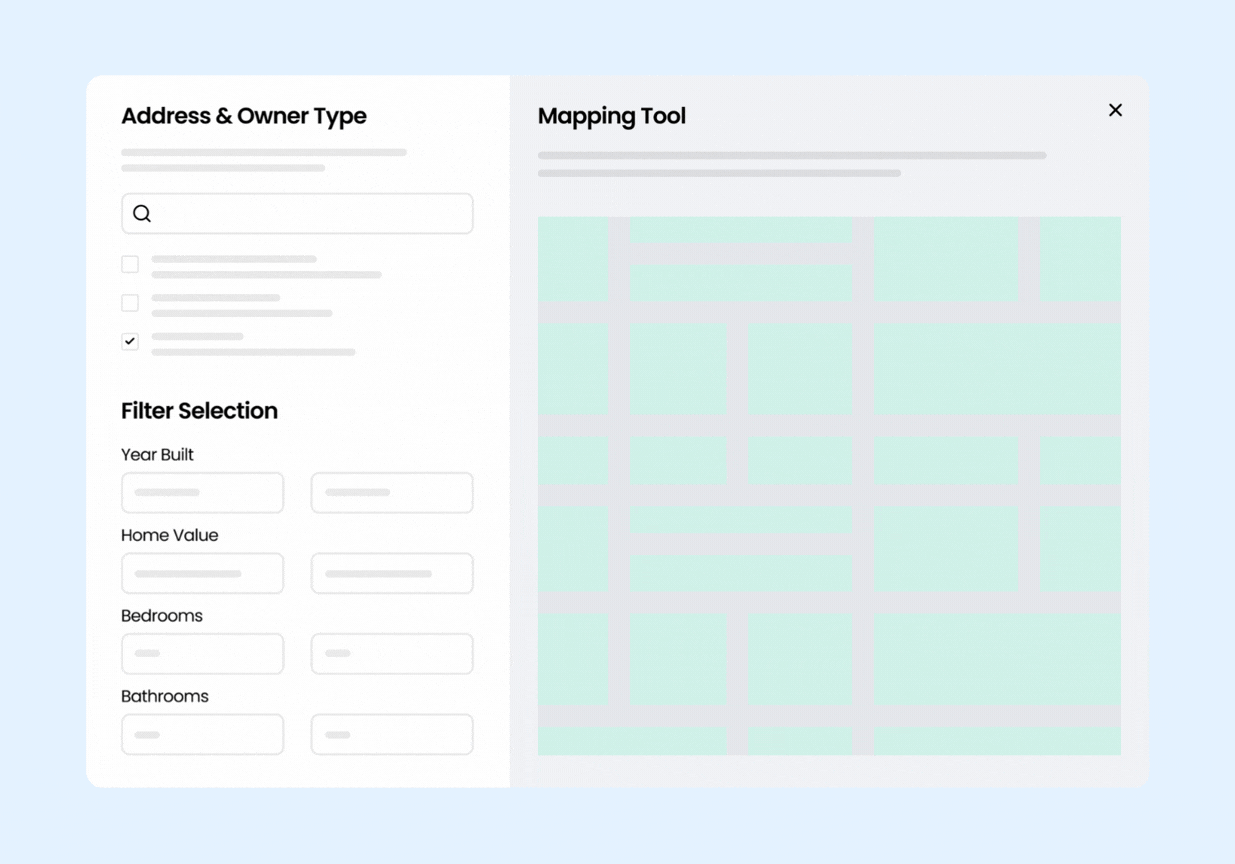This screenshot has height=864, width=1235.
Task: Click the Bedrooms maximum field
Action: point(392,653)
